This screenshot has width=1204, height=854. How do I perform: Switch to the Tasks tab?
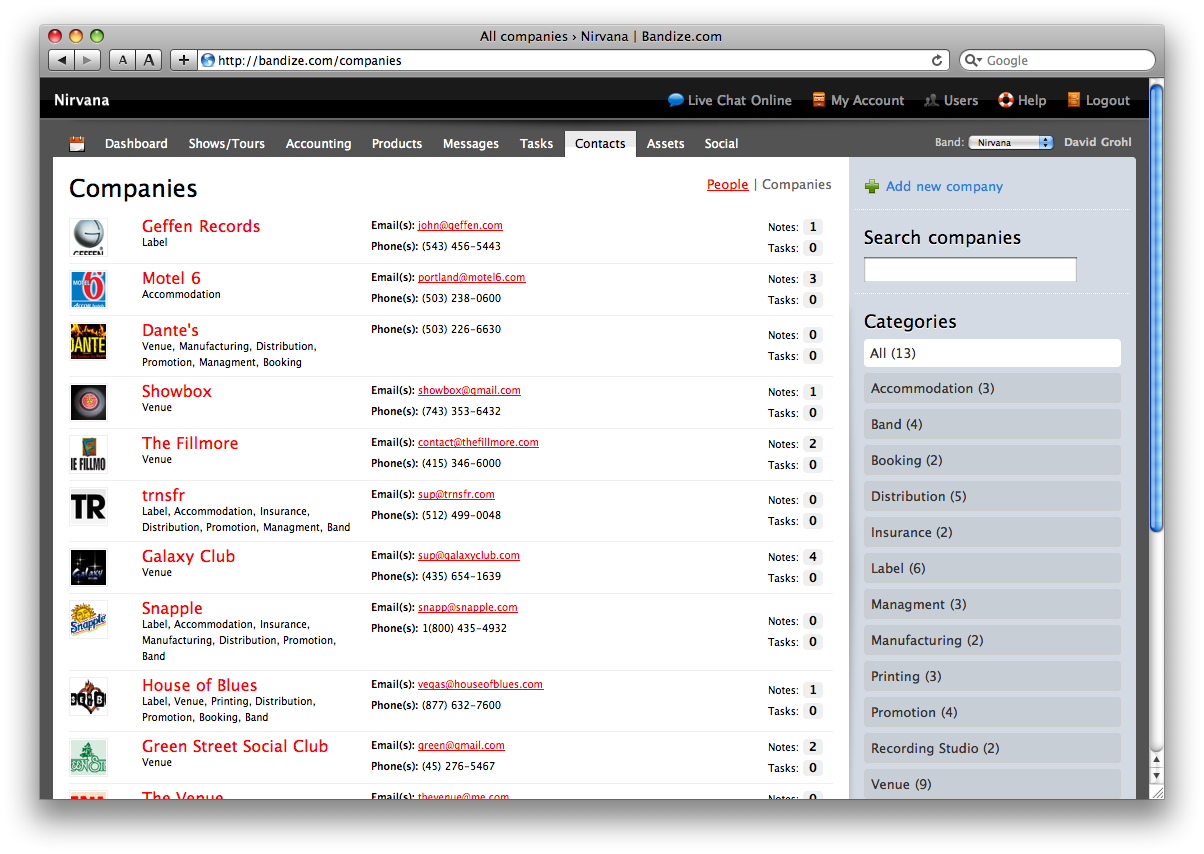536,144
